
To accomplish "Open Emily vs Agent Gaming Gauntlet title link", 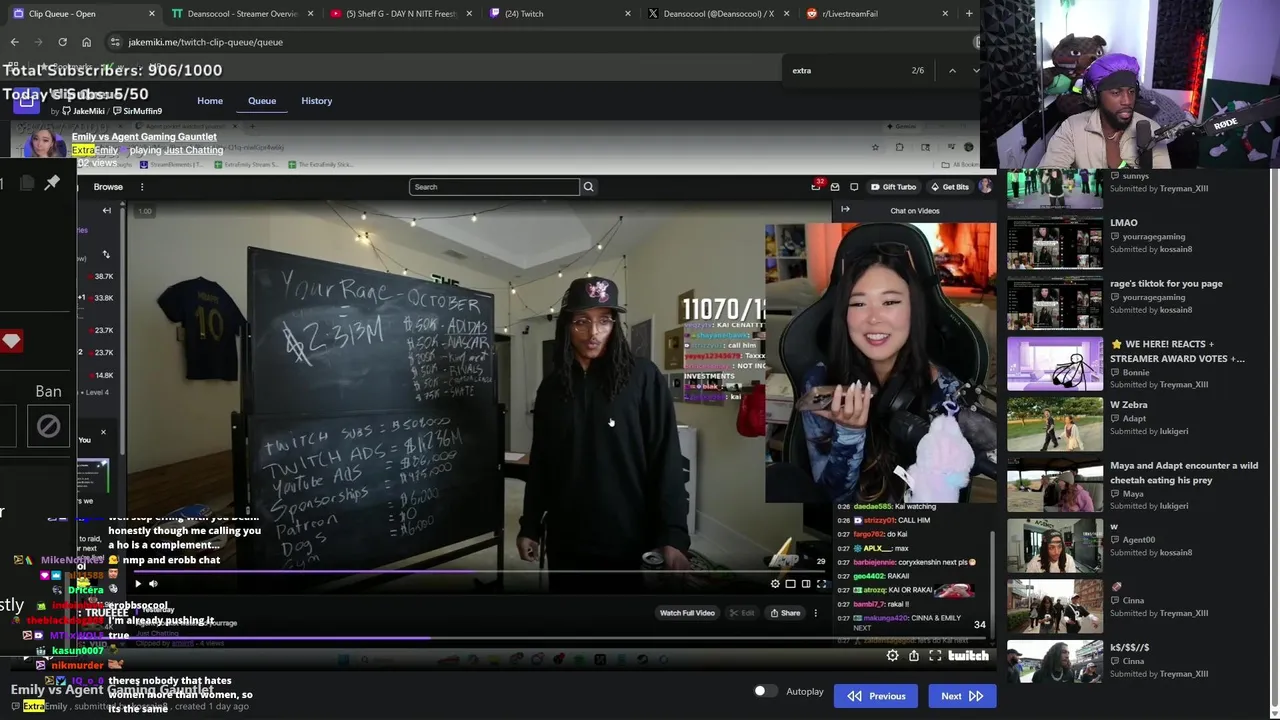I will click(144, 136).
